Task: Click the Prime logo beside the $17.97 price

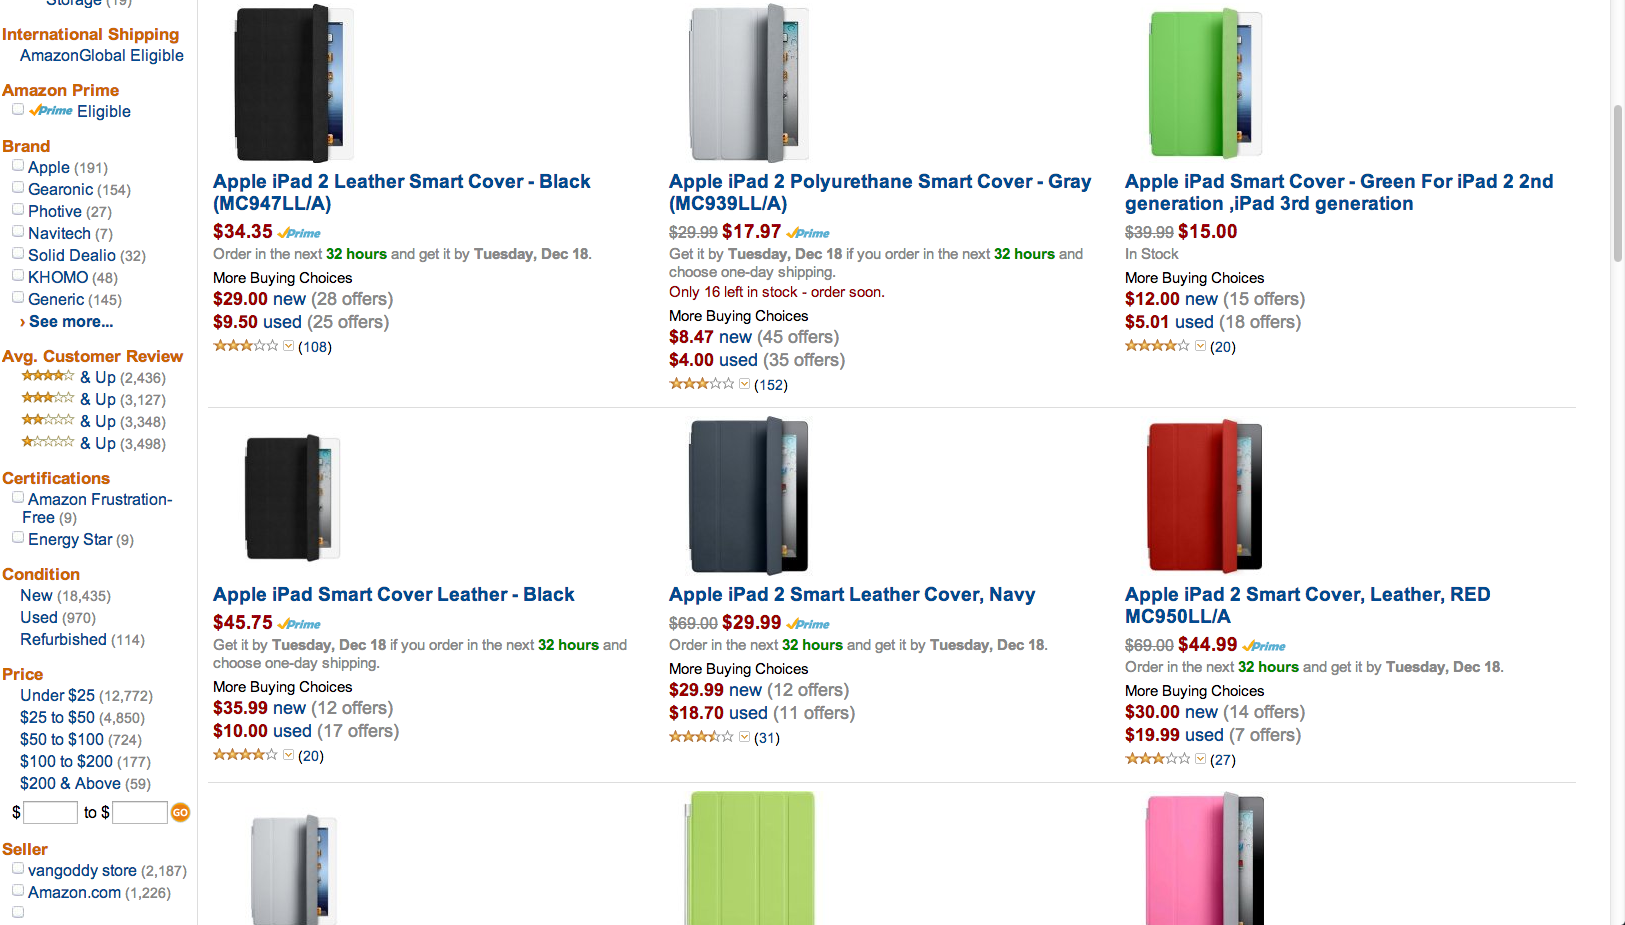Action: (x=809, y=233)
